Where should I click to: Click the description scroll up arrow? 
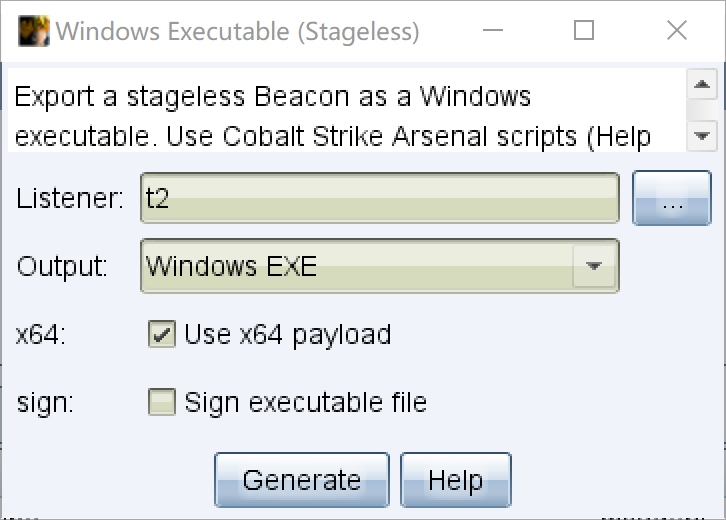click(x=702, y=84)
